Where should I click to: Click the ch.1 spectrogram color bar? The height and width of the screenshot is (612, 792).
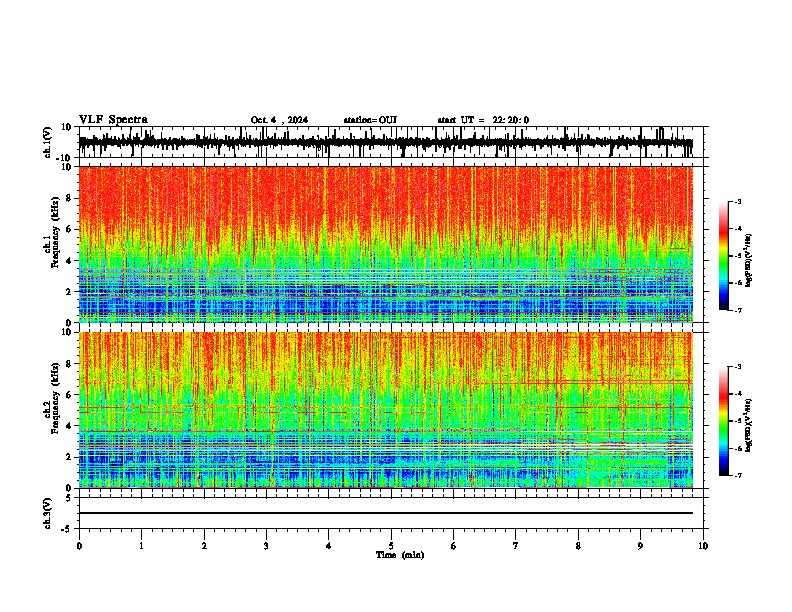[x=723, y=255]
